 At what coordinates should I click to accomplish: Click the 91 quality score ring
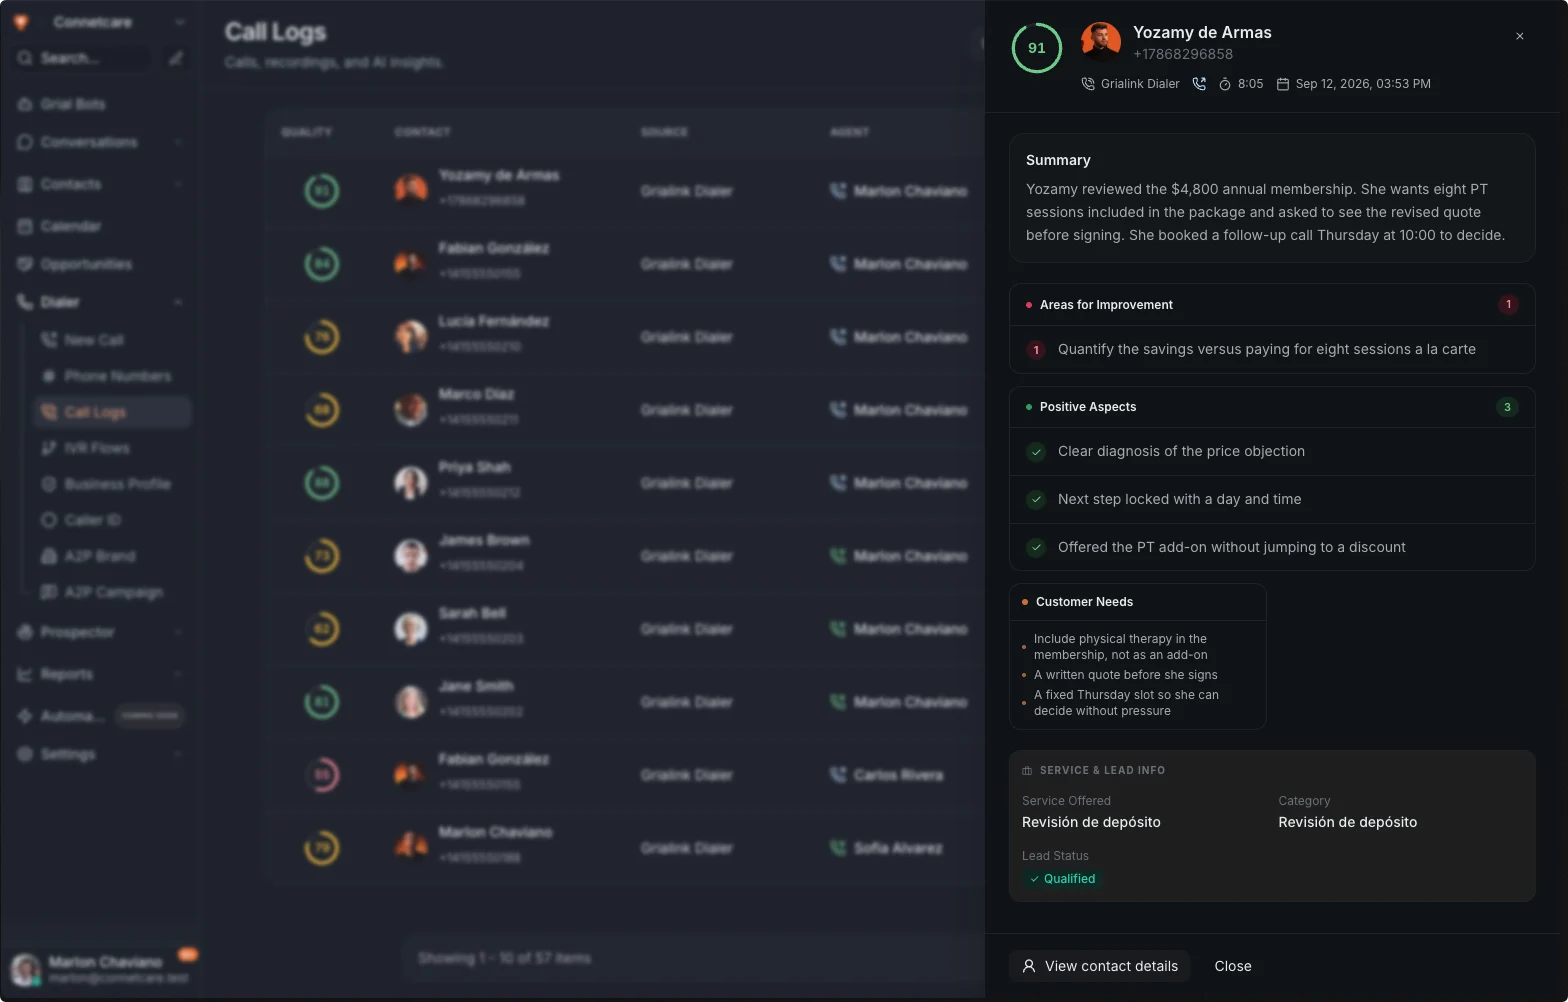[x=1036, y=48]
